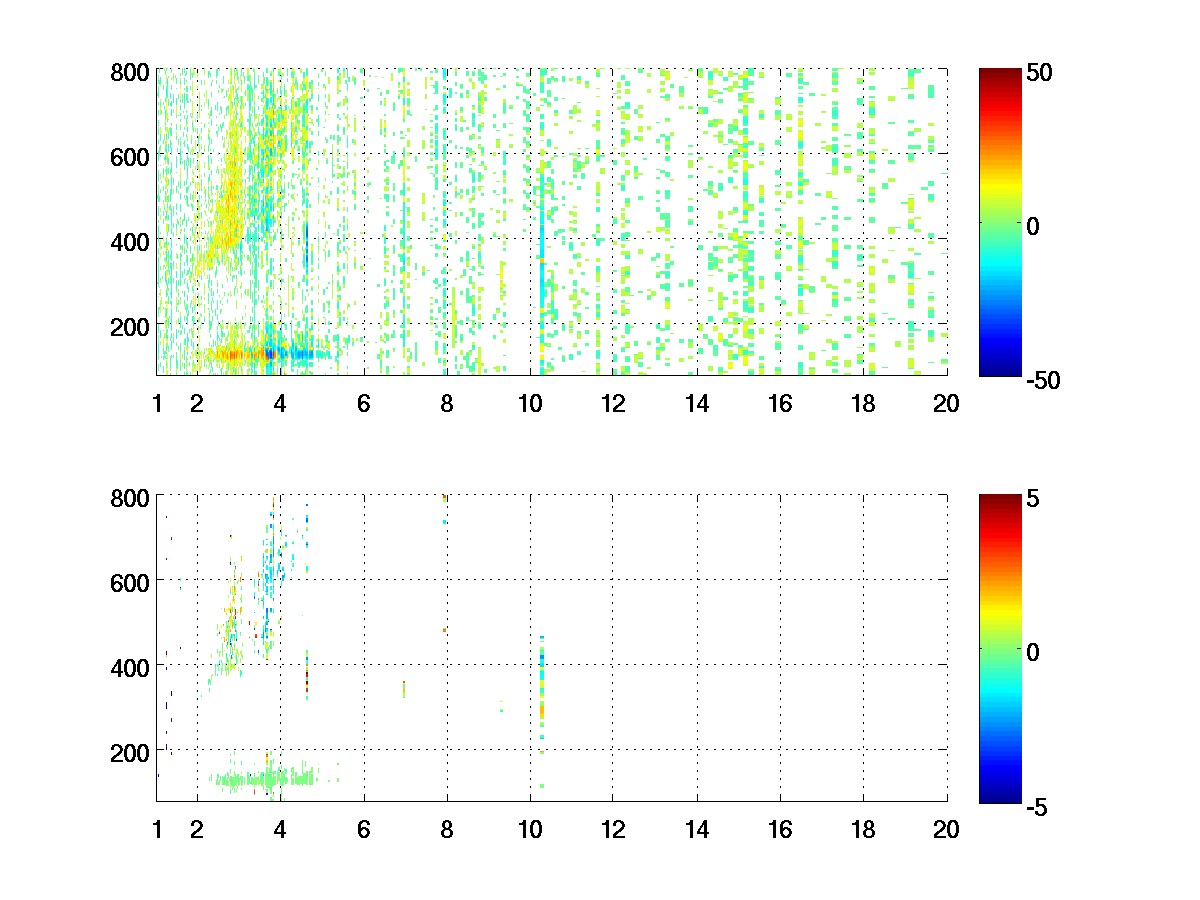This screenshot has width=1200, height=900.
Task: Select the "50" label on top colorbar
Action: coord(1039,72)
